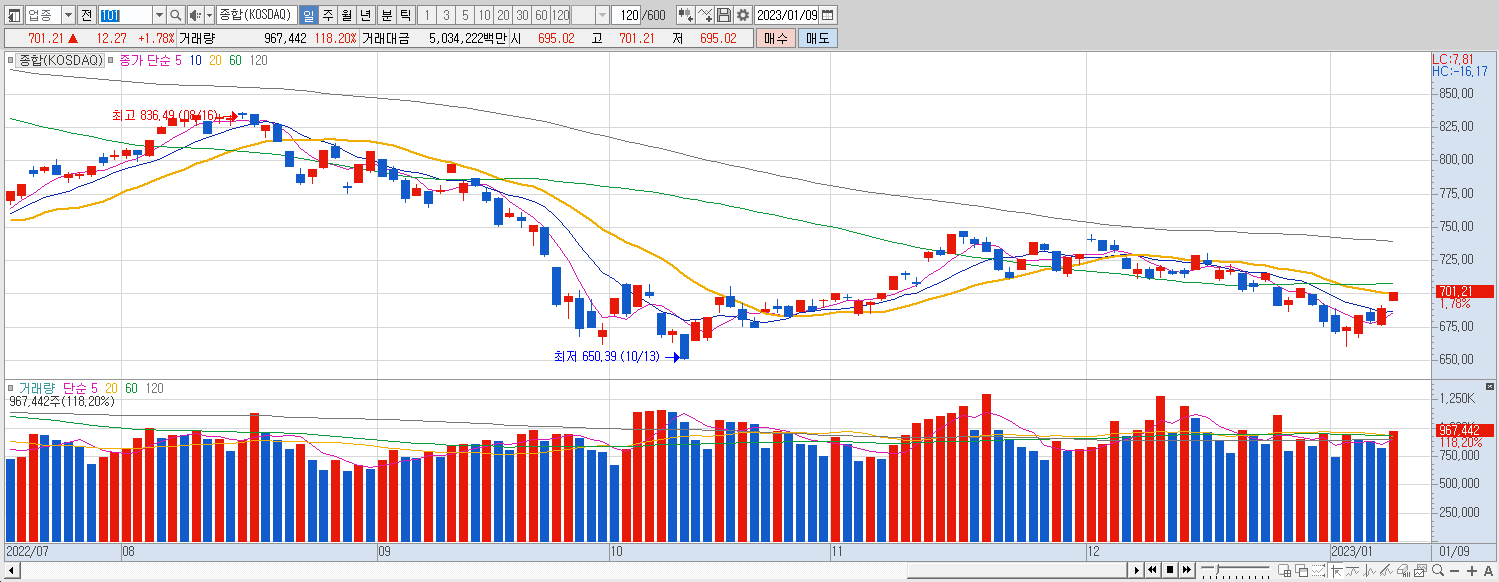Click the 3 interval button
This screenshot has height=582, width=1499.
tap(446, 15)
